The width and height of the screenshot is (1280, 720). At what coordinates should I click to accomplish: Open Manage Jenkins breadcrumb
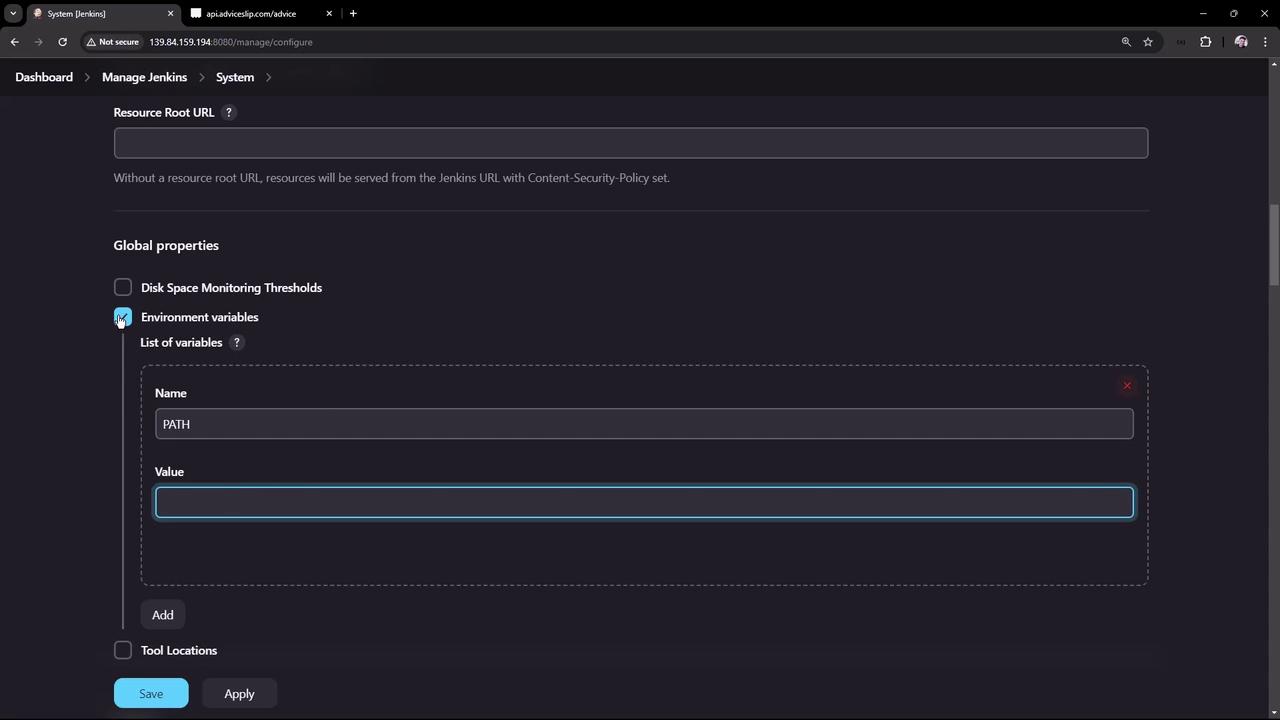point(144,77)
